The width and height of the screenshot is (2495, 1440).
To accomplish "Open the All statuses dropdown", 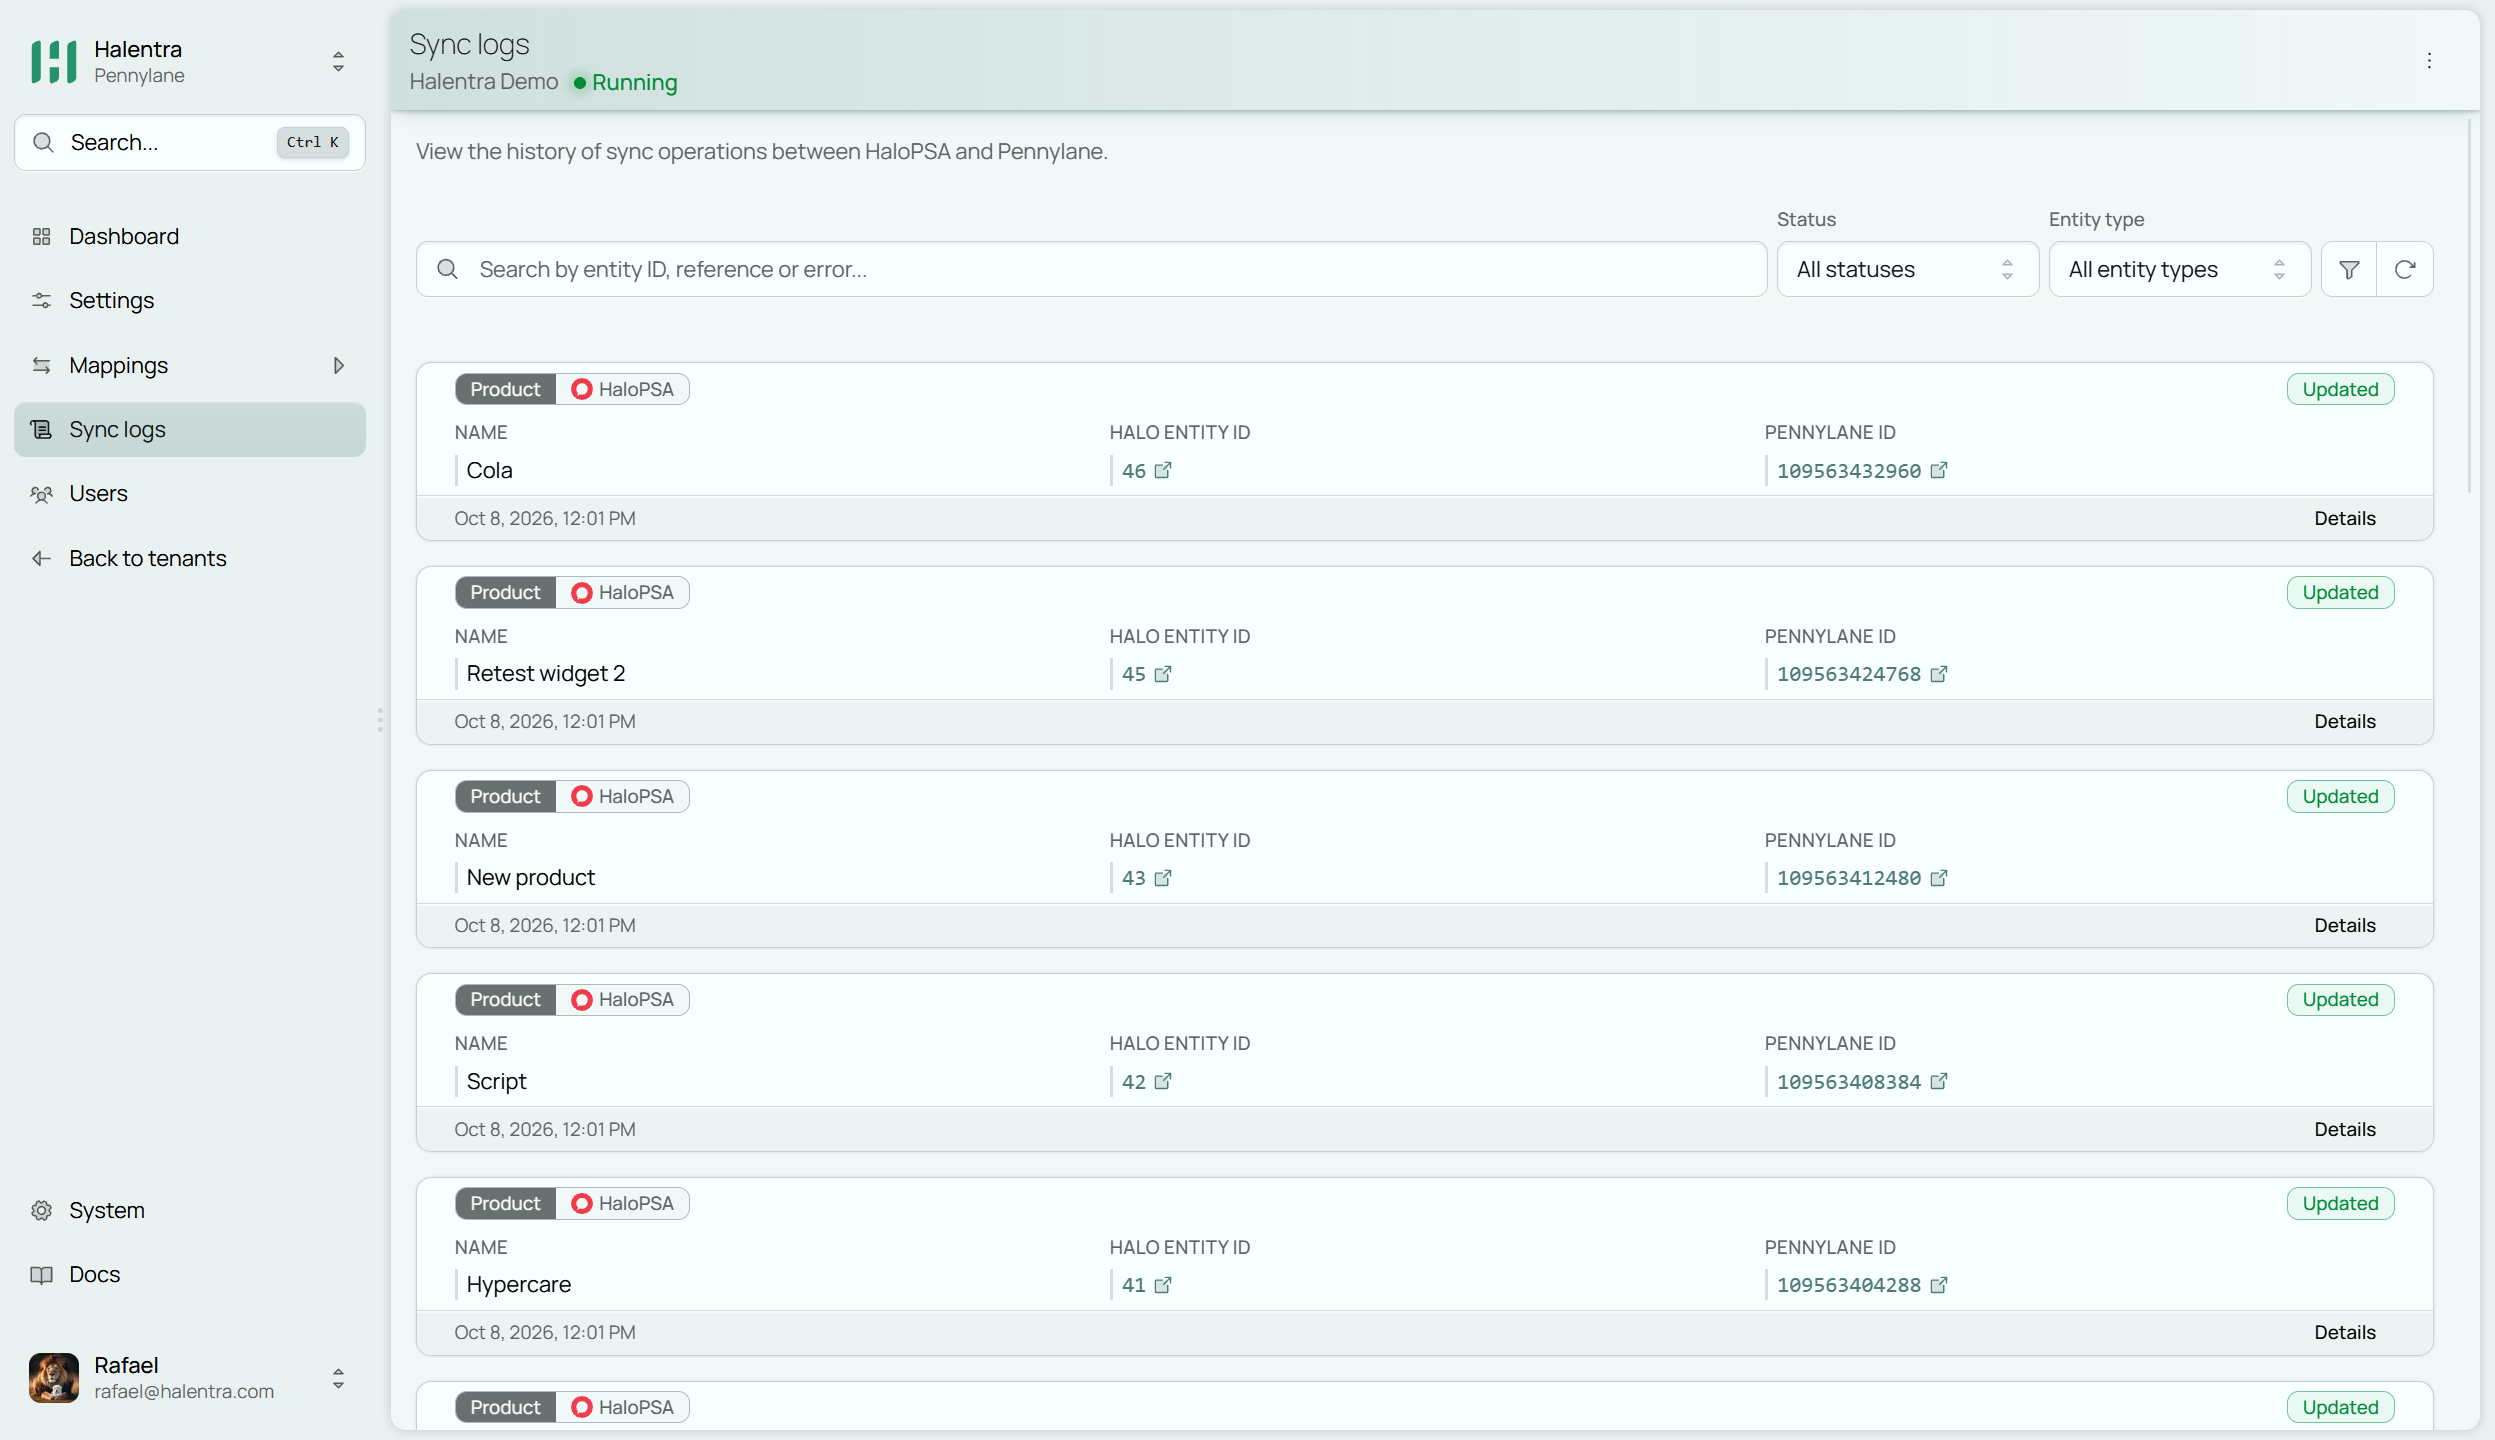I will coord(1907,269).
